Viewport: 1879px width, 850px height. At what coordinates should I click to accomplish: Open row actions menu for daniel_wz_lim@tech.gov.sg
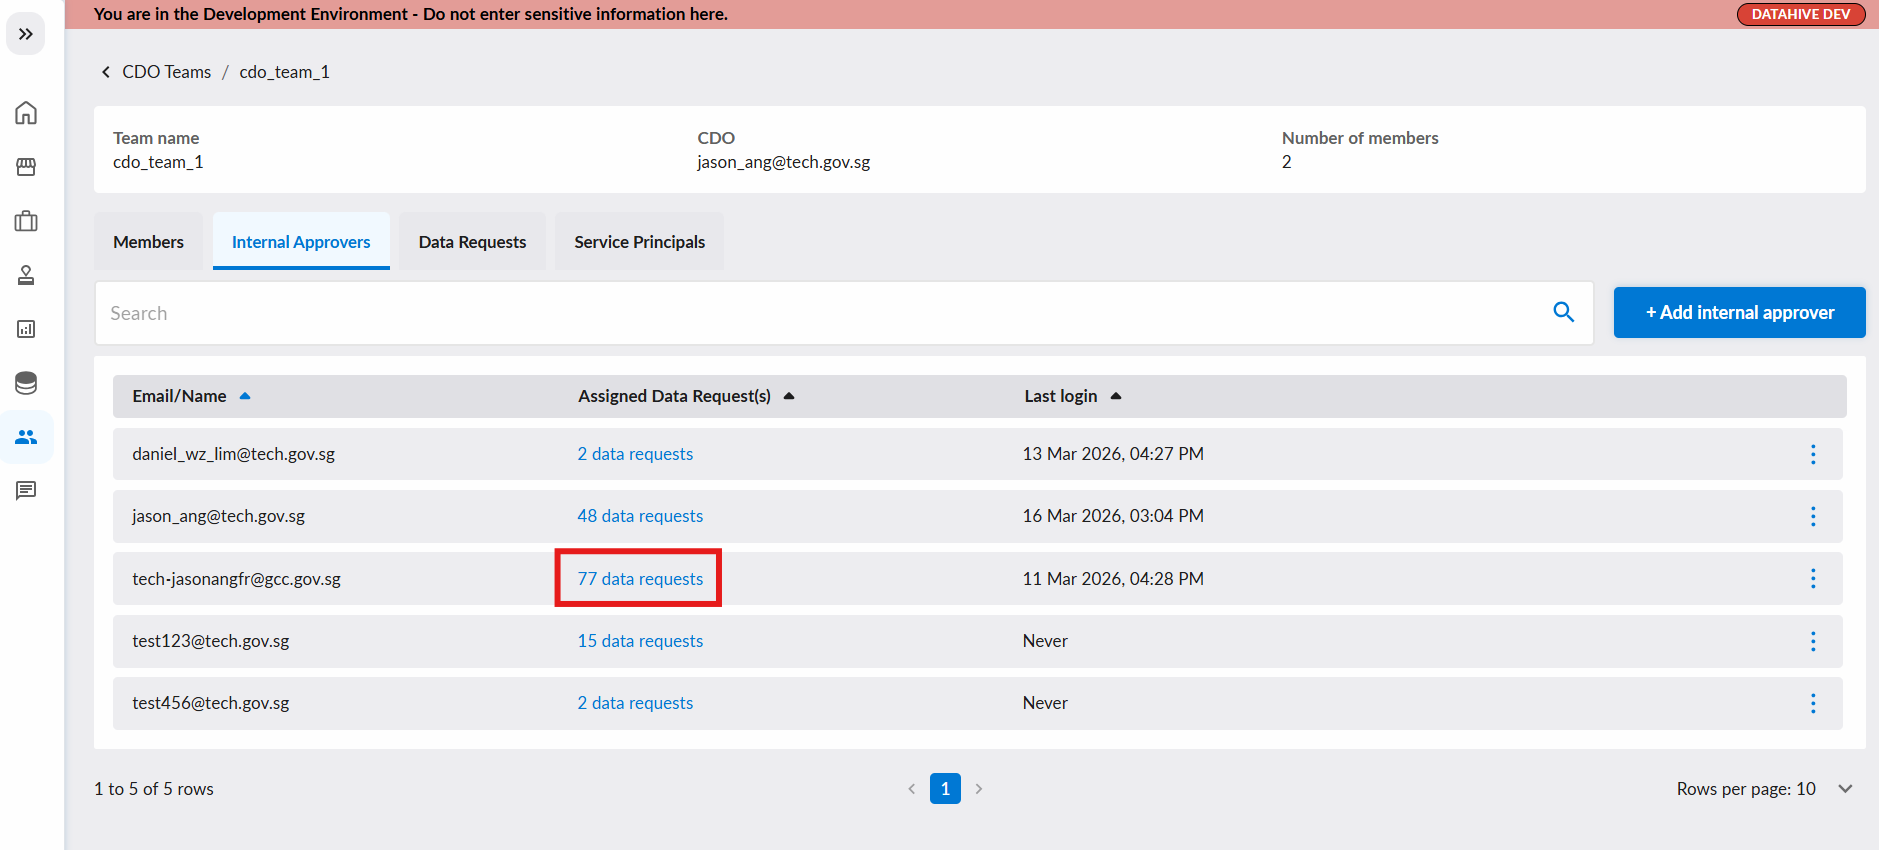1813,454
